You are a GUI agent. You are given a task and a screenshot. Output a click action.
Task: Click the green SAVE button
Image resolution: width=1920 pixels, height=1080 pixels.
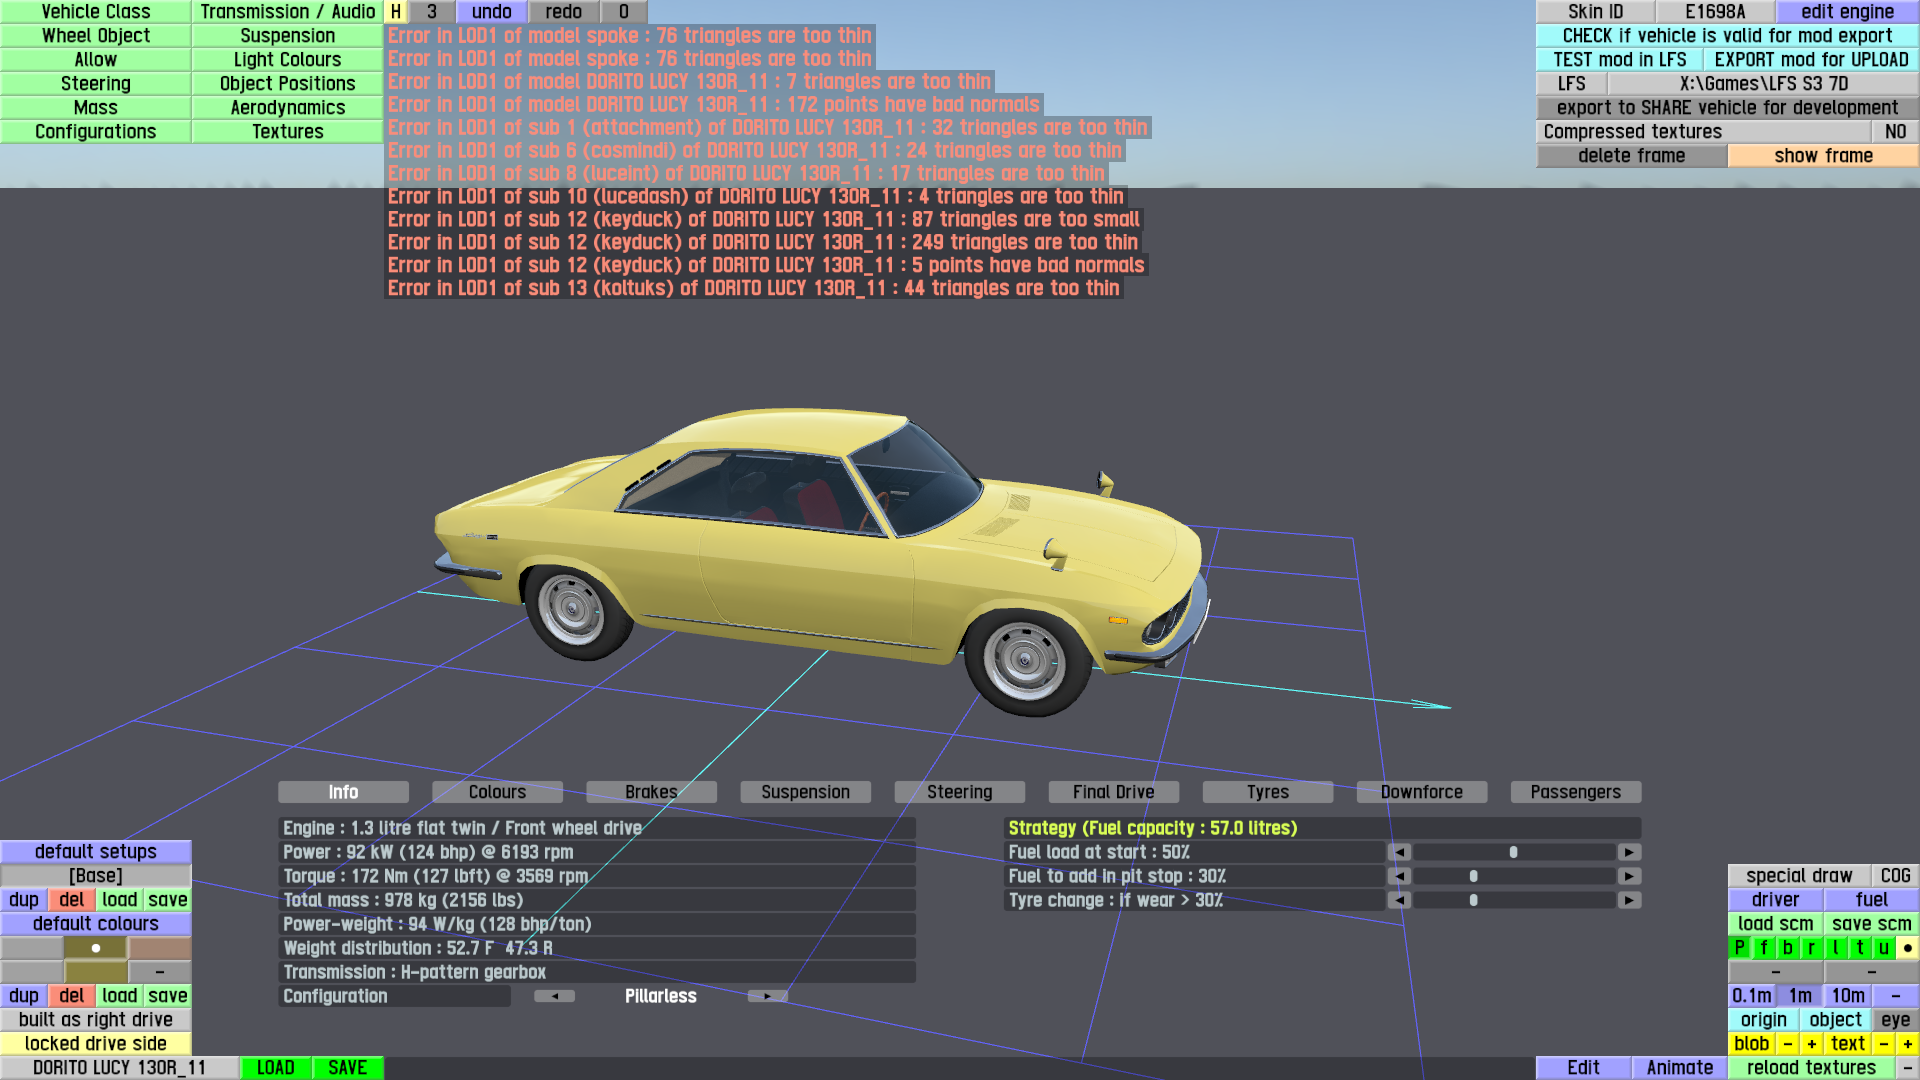pyautogui.click(x=347, y=1068)
